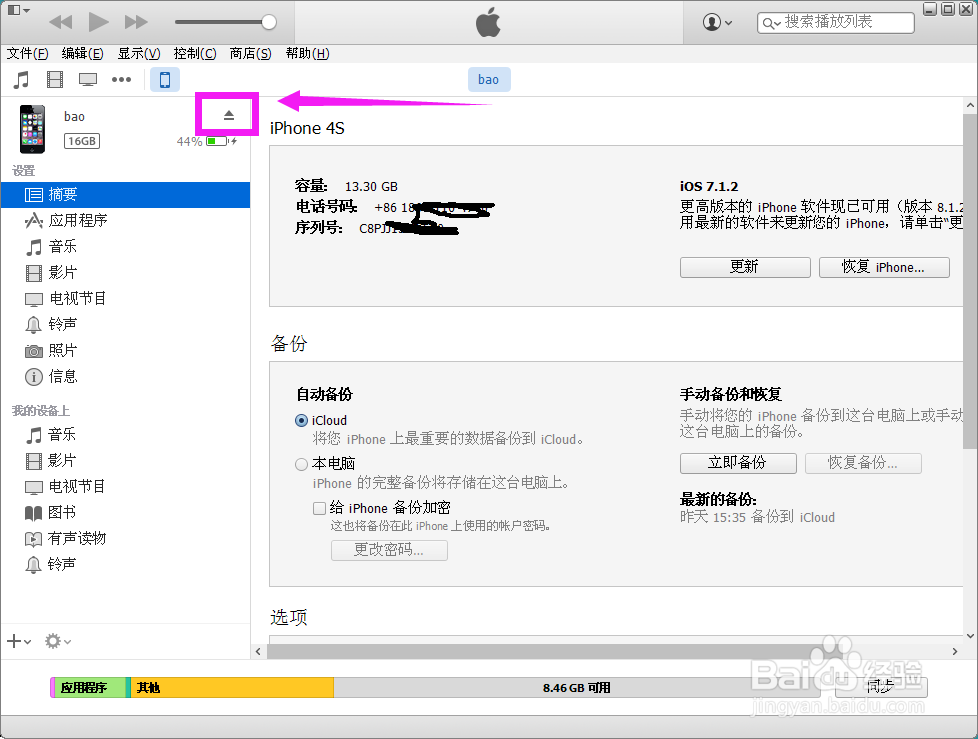This screenshot has width=978, height=739.
Task: Open the window sidebar menu dropdown
Action: point(18,10)
